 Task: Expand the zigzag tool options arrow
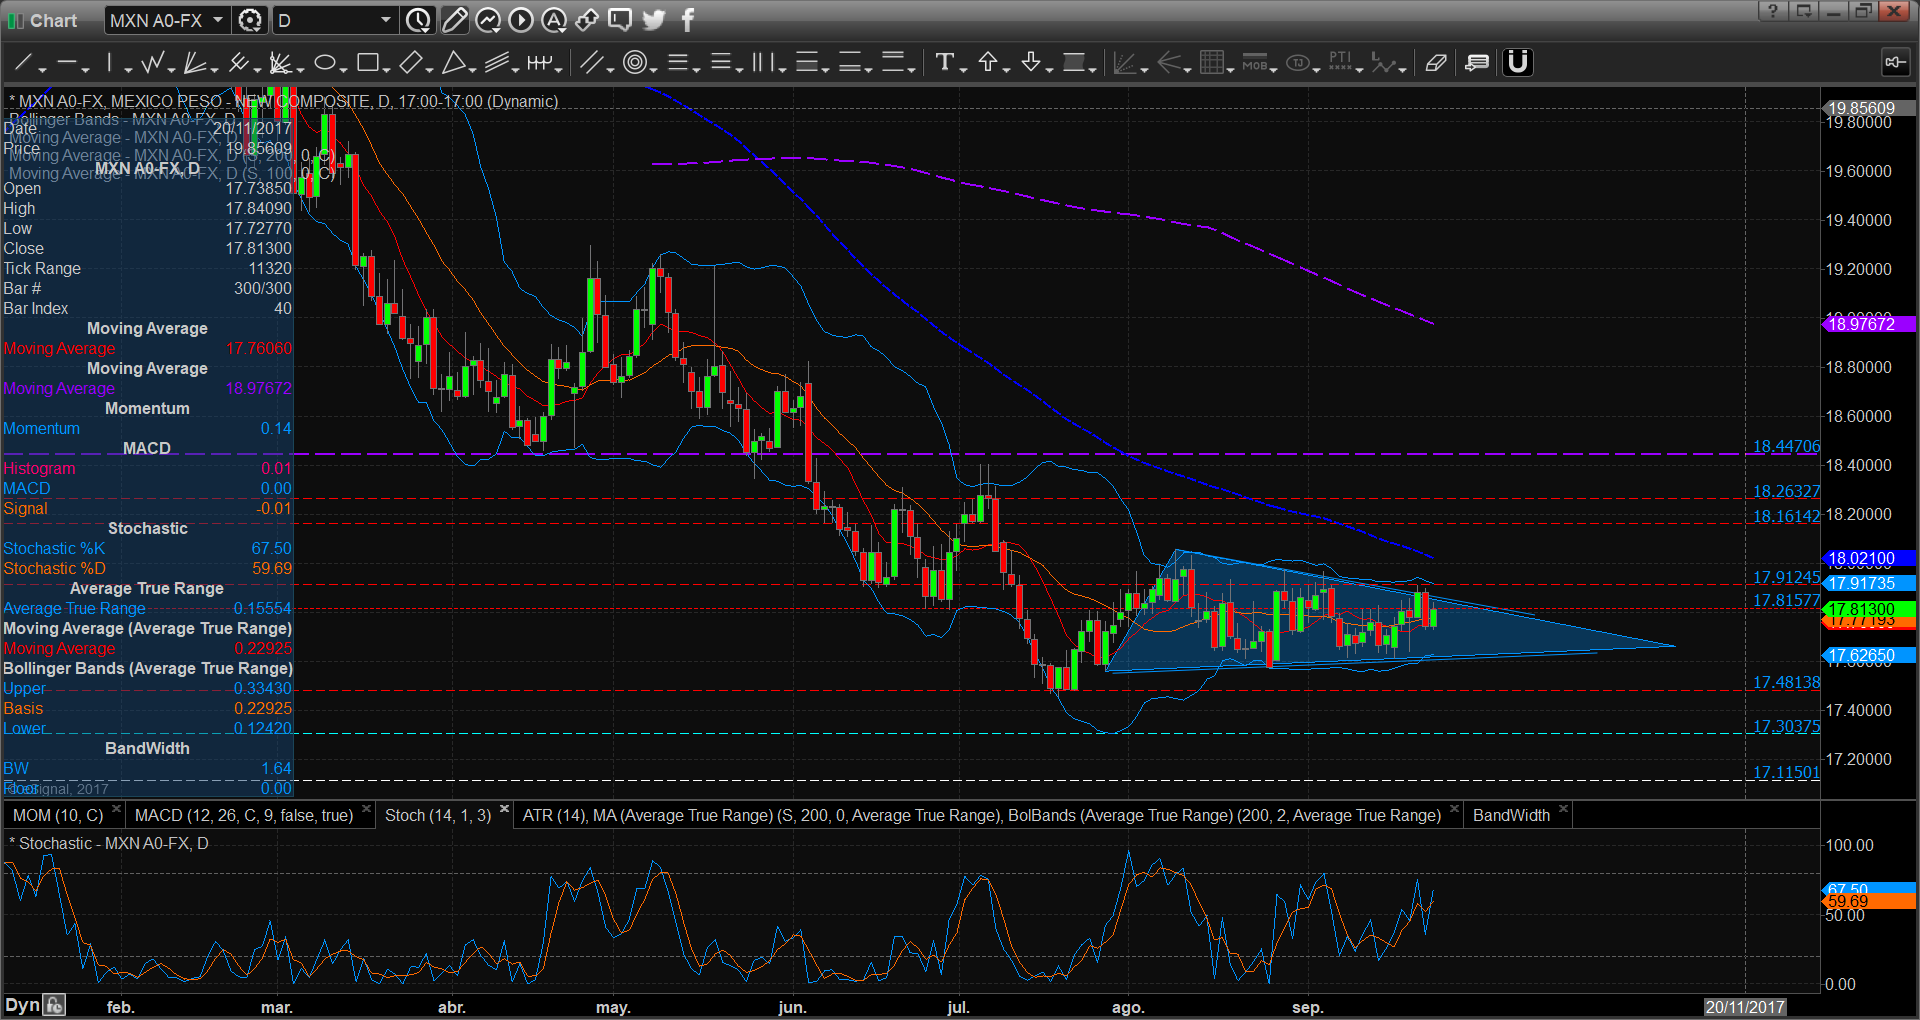pyautogui.click(x=171, y=69)
